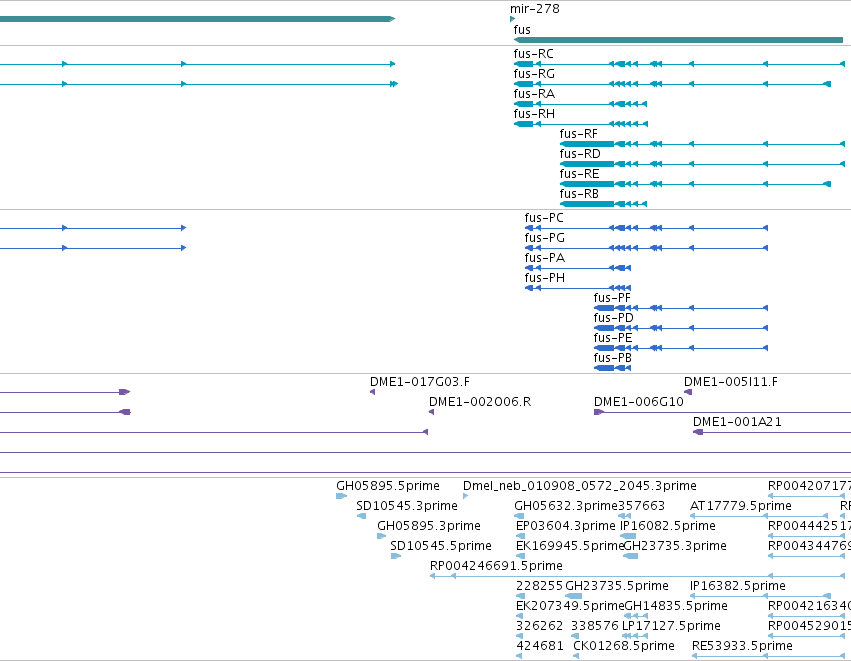The width and height of the screenshot is (851, 661).
Task: Select the fus-RH transcript
Action: pos(581,124)
